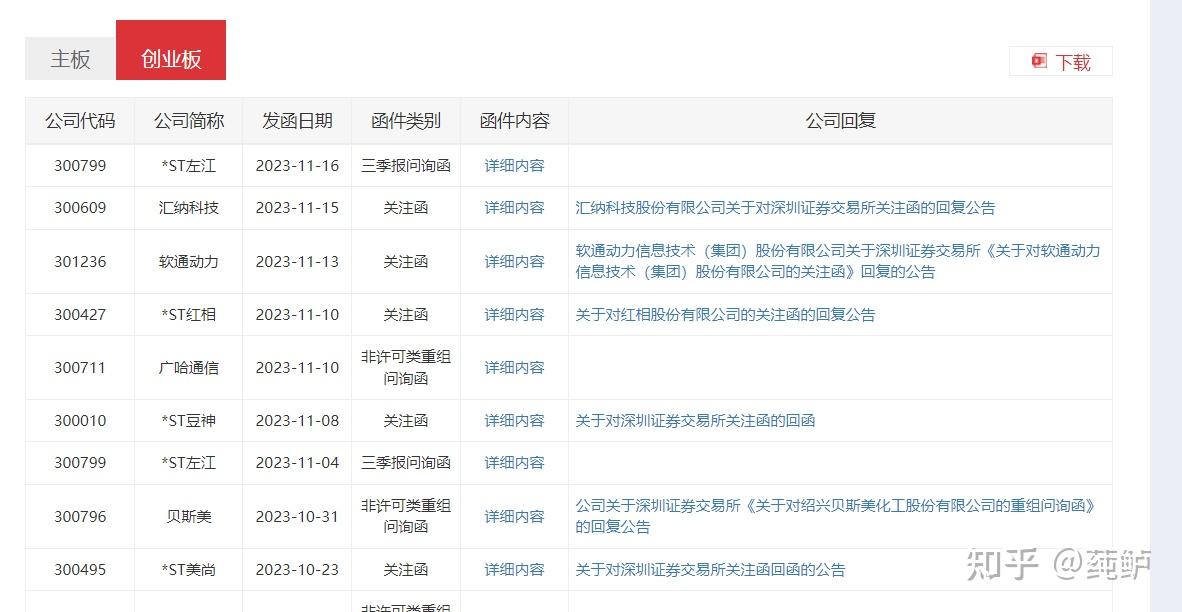
Task: Click company code 300495
Action: [80, 570]
